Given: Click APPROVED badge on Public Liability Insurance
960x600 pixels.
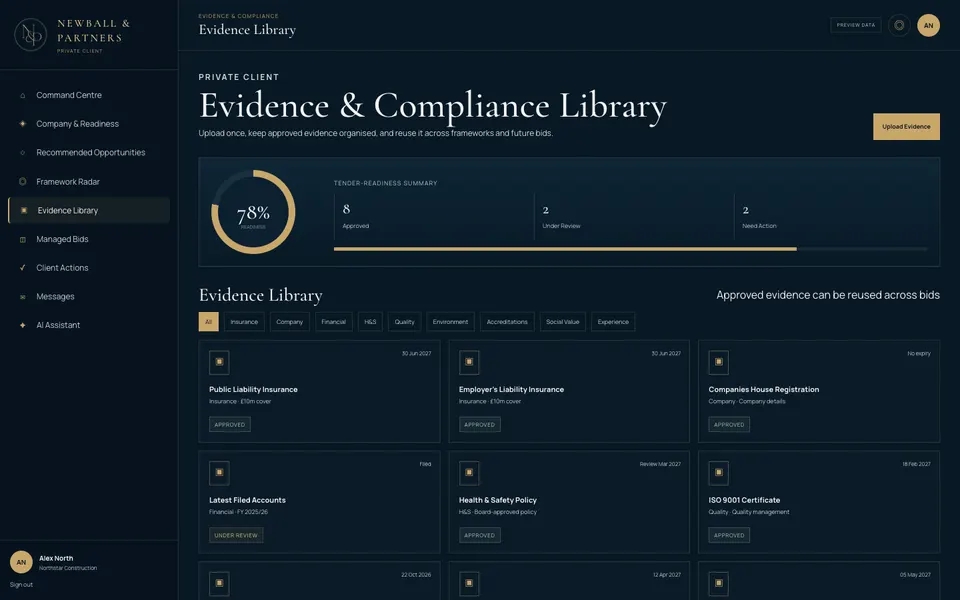Looking at the screenshot, I should [x=230, y=424].
